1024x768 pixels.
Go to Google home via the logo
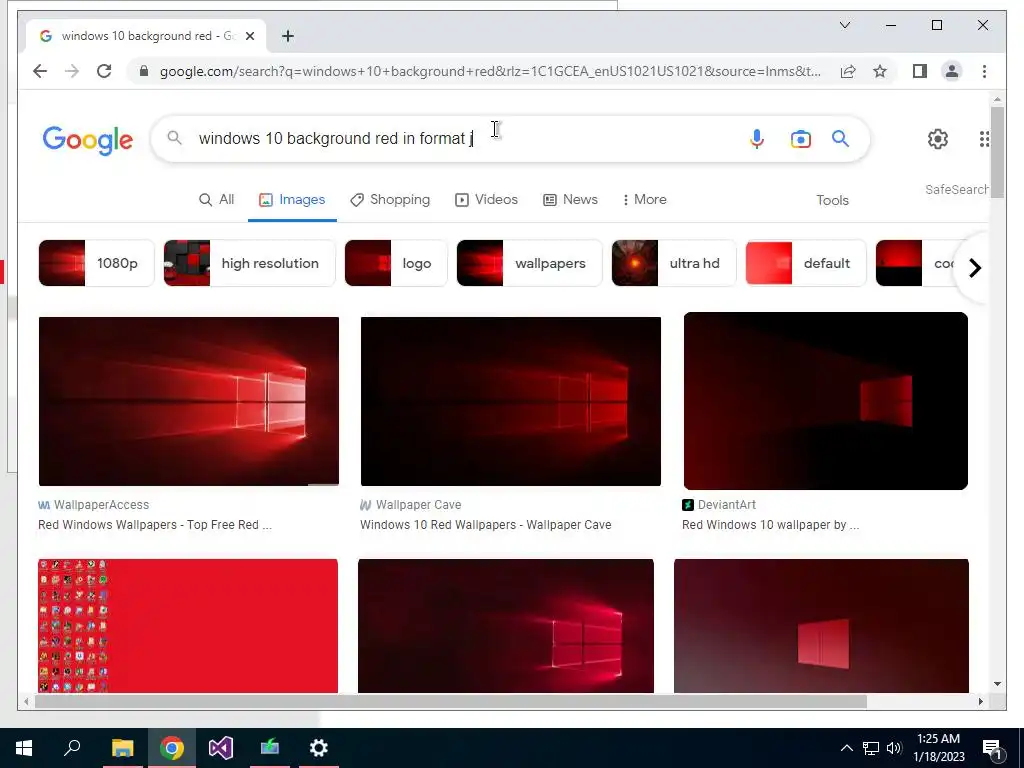(x=88, y=140)
